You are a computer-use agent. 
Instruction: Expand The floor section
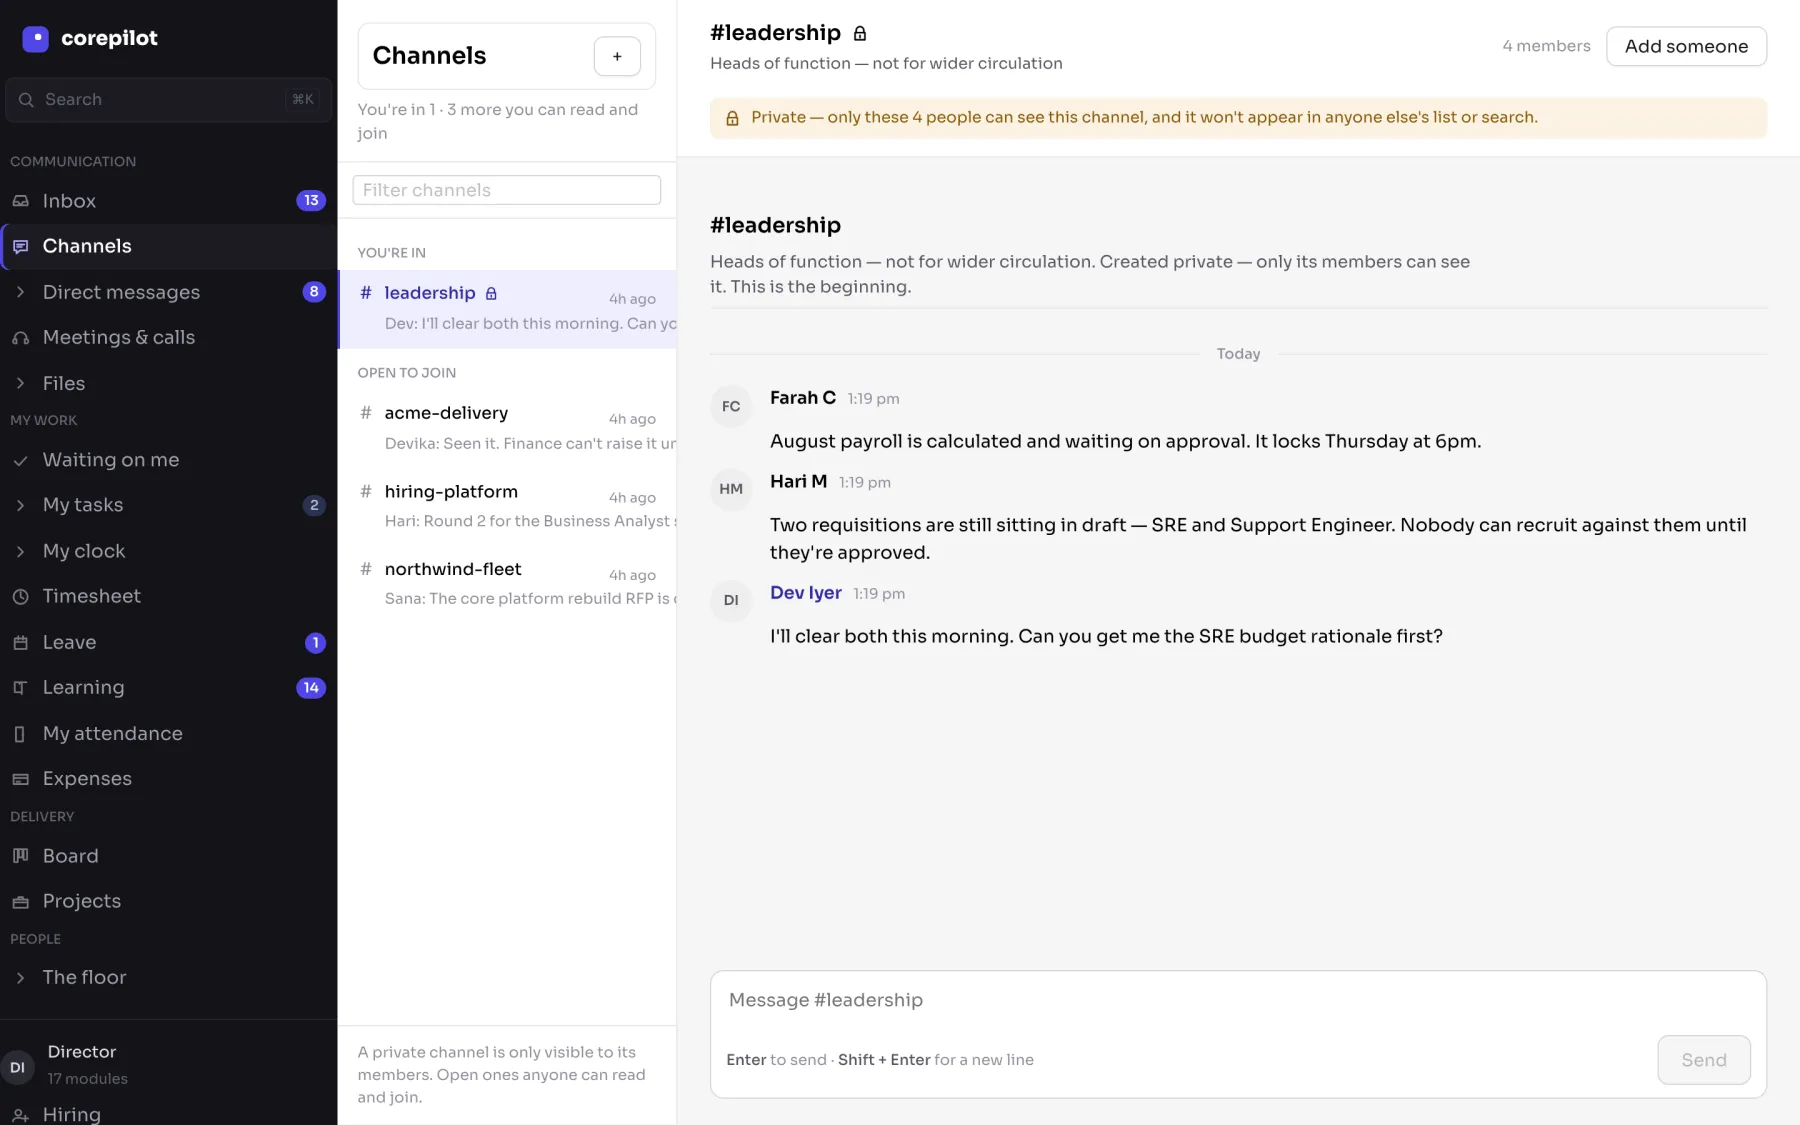20,978
